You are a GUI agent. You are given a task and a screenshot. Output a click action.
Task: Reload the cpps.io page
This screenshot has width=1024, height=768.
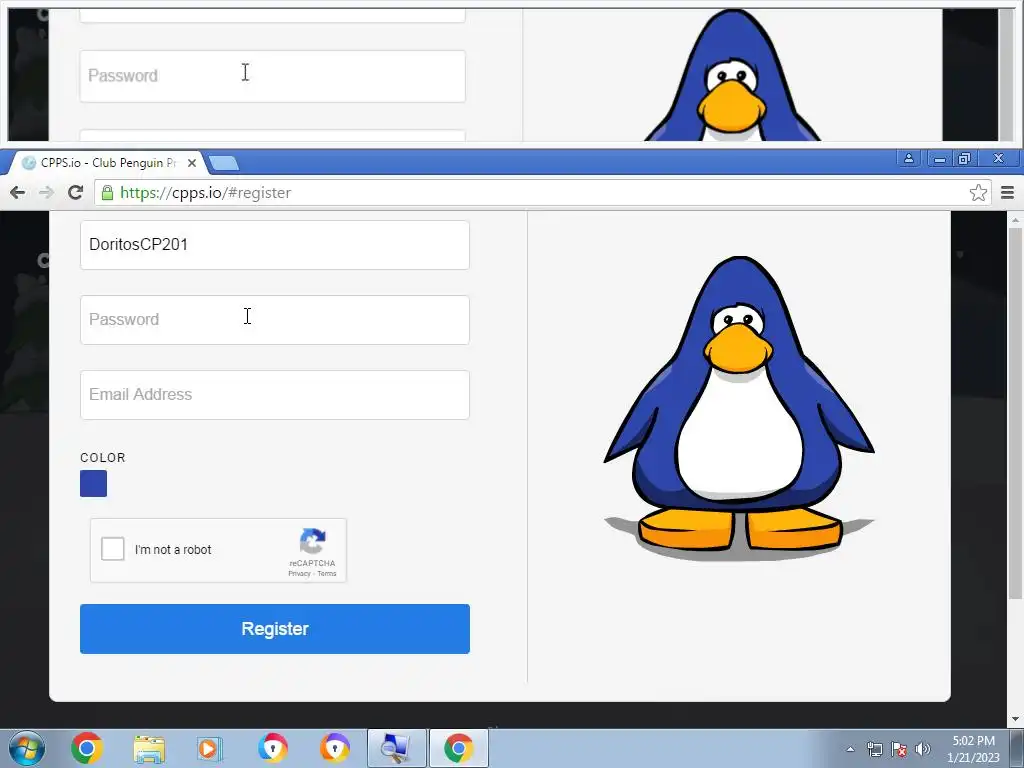76,193
